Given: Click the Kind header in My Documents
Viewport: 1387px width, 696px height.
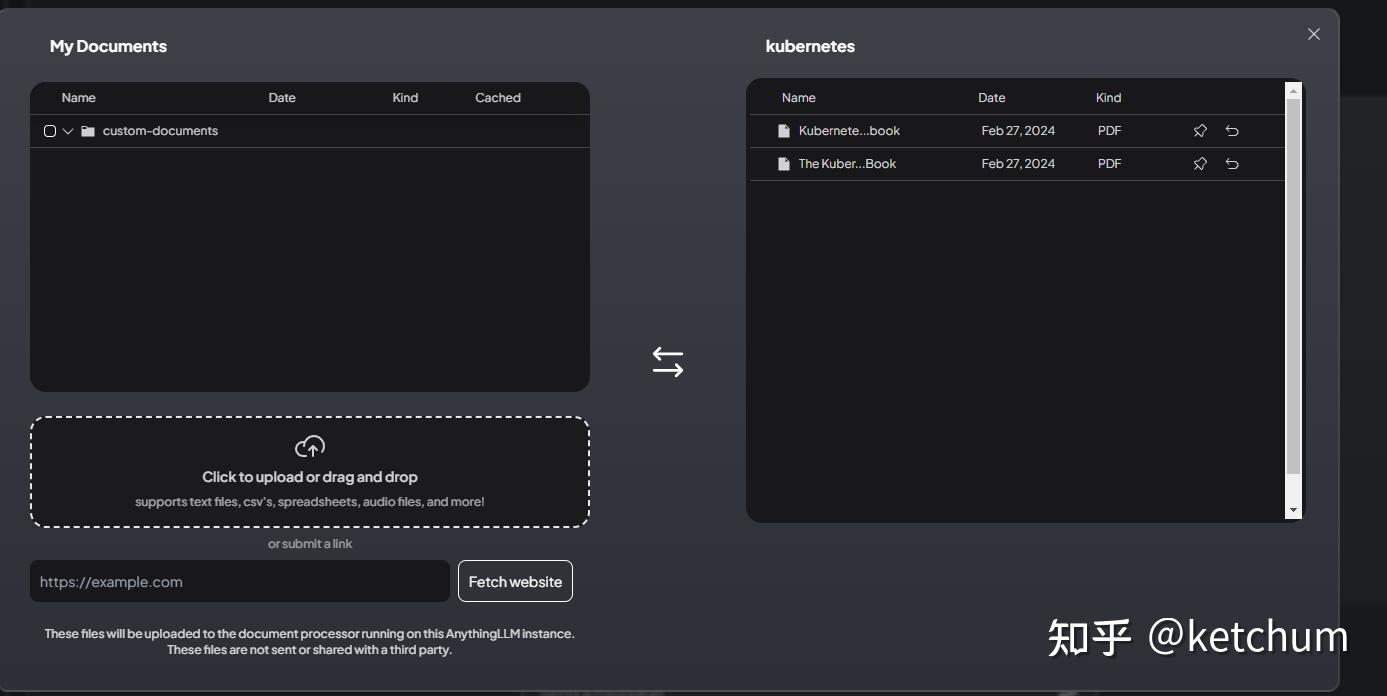Looking at the screenshot, I should 405,98.
